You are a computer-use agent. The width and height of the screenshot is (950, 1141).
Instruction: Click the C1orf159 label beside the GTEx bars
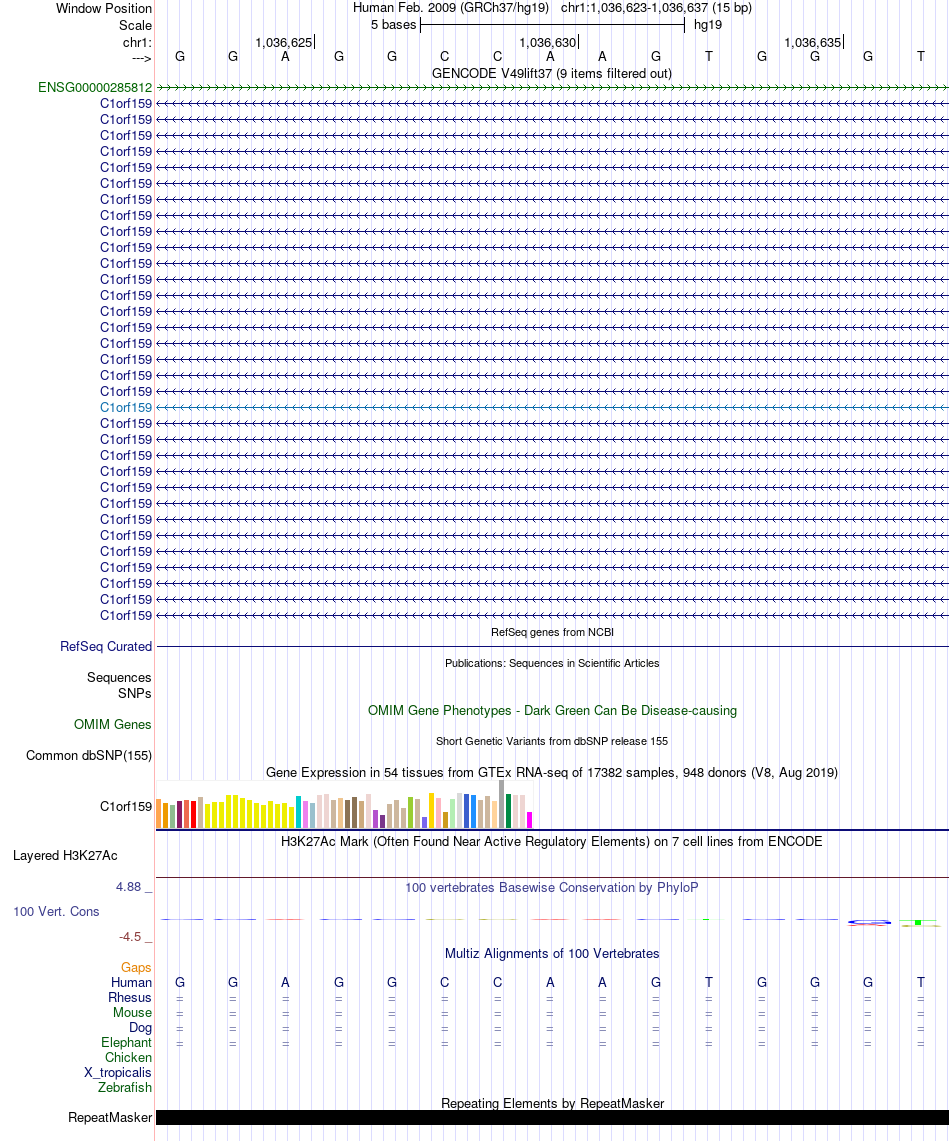(126, 806)
